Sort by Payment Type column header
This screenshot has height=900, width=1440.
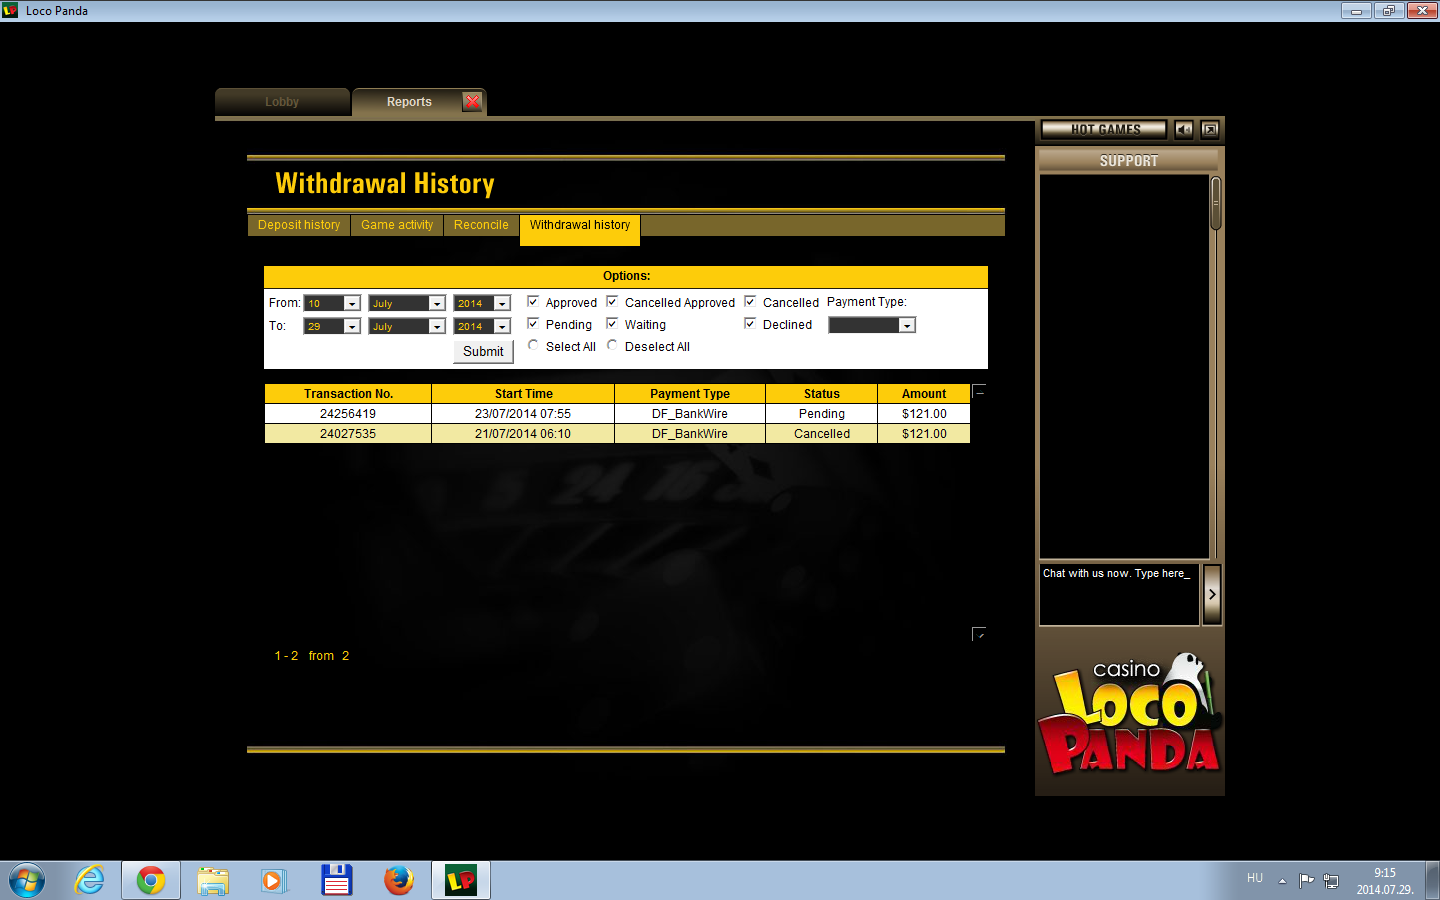690,394
